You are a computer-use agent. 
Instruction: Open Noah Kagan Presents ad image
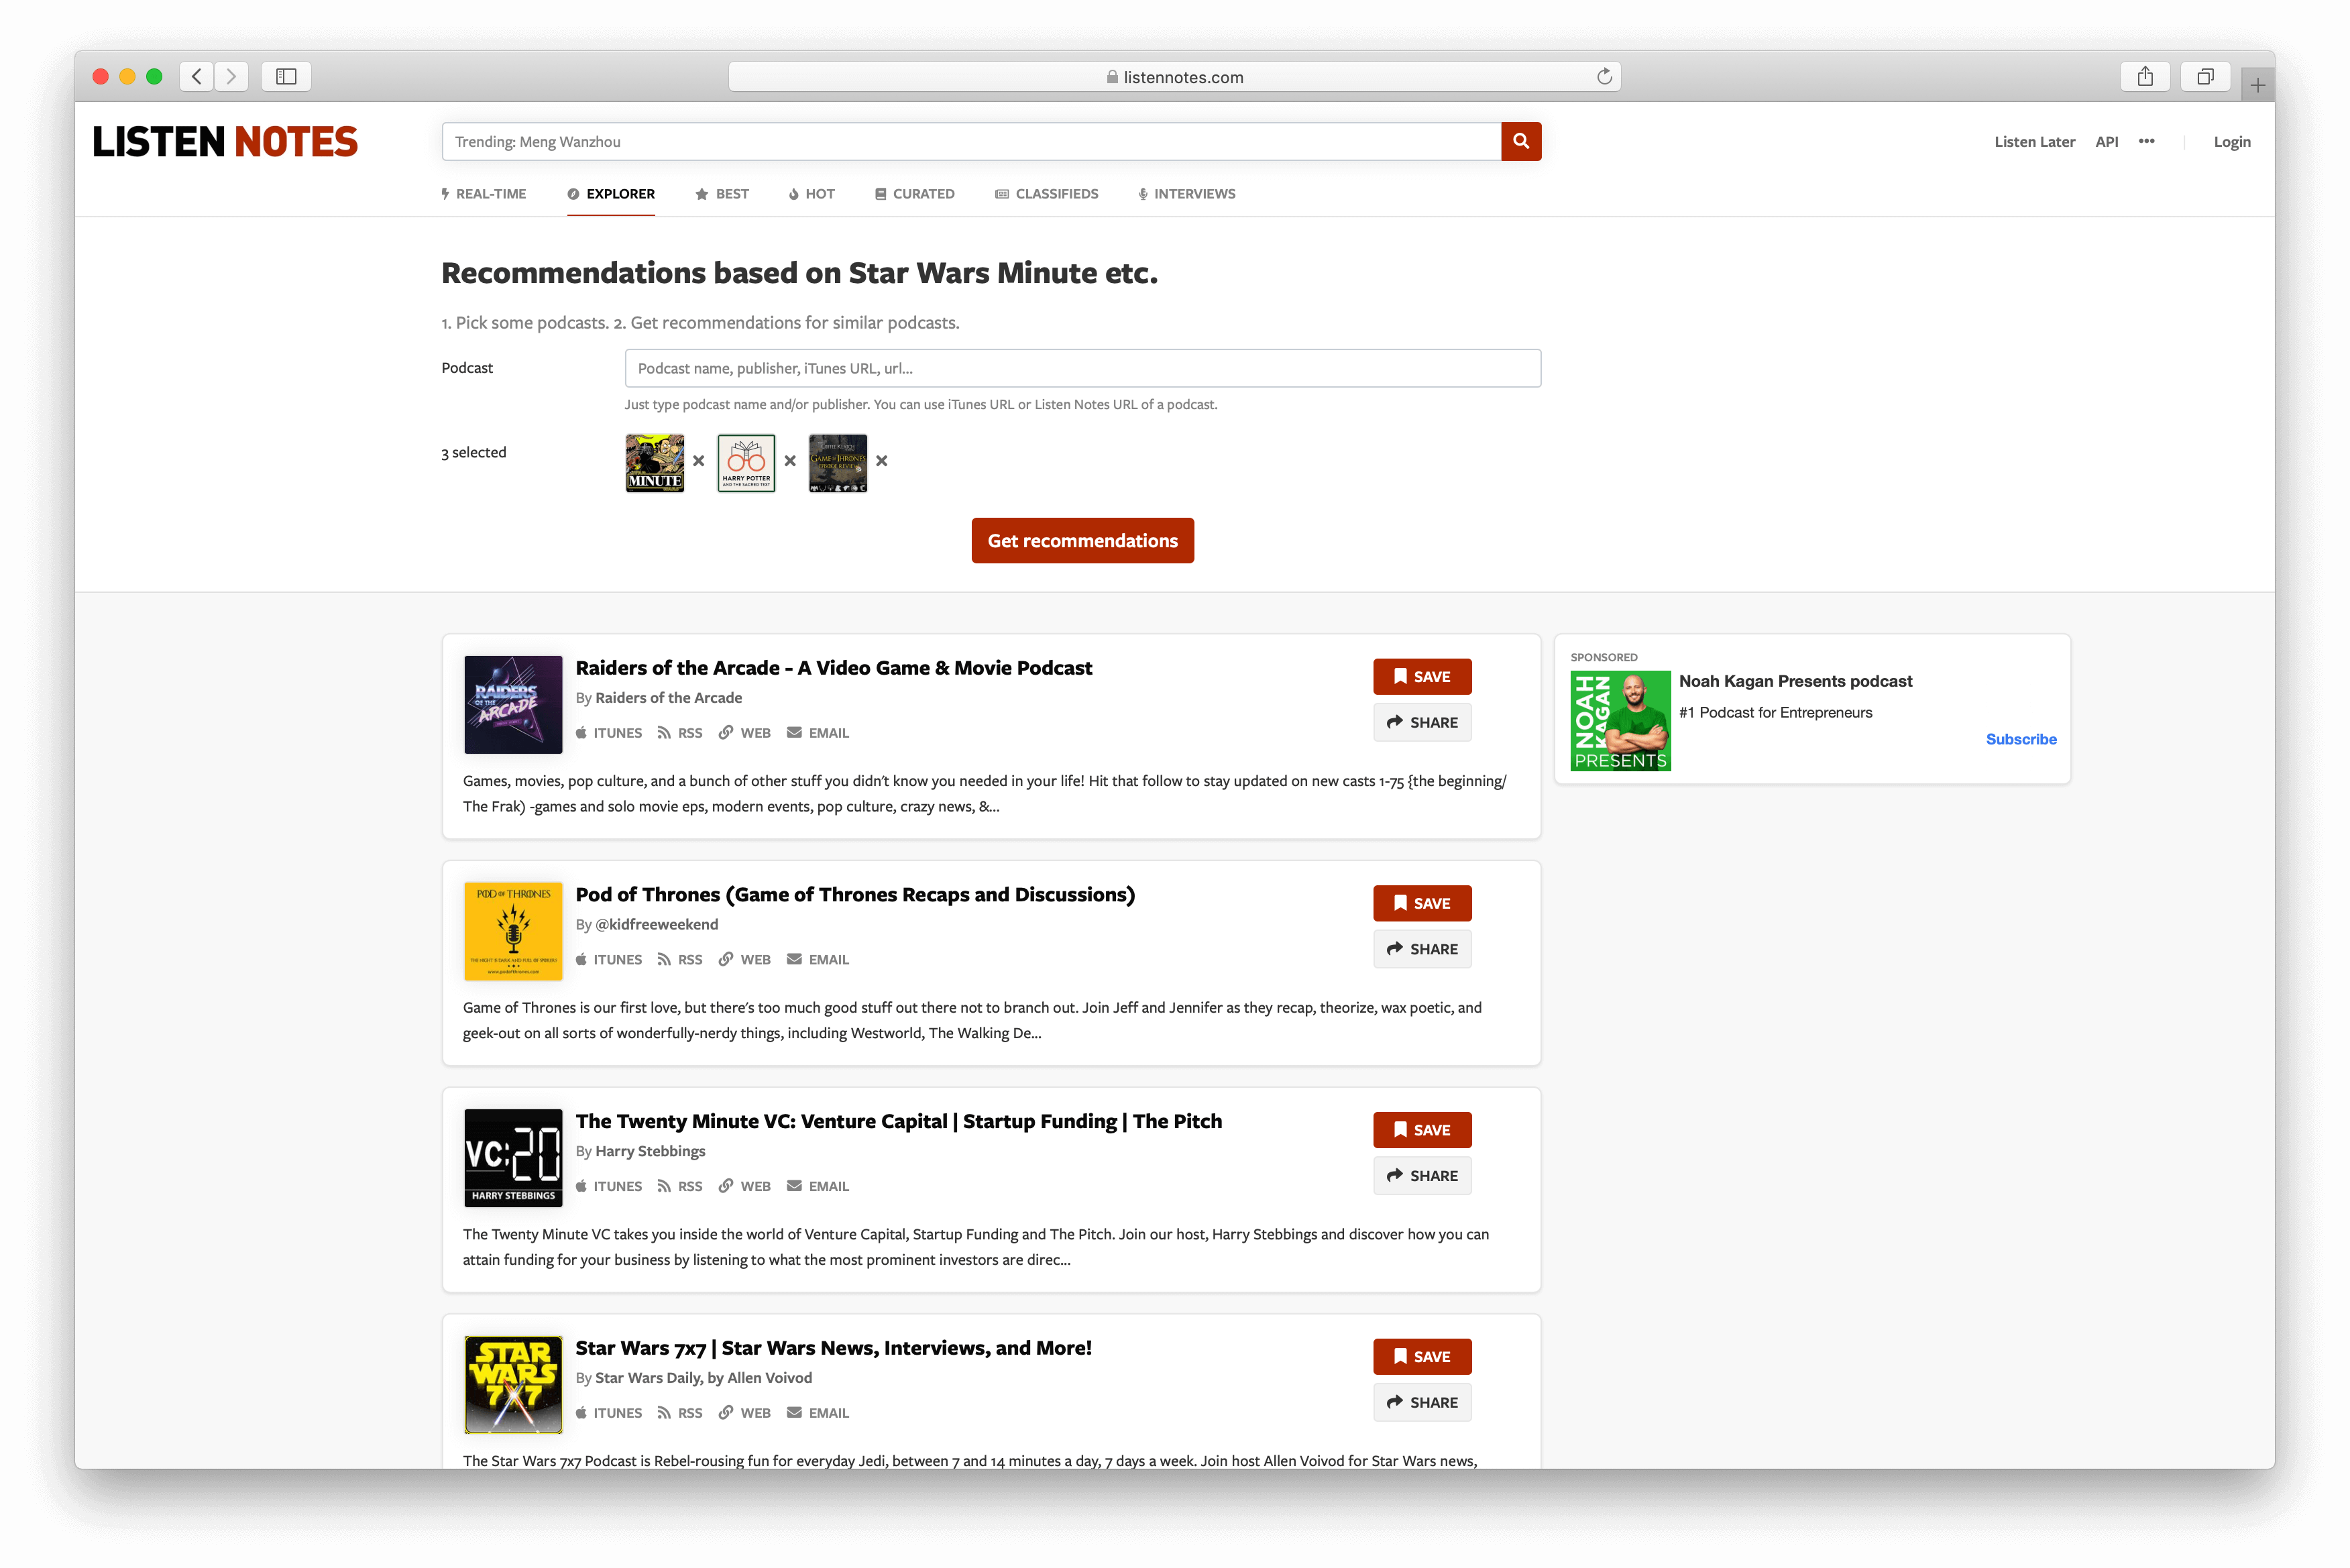pyautogui.click(x=1620, y=721)
